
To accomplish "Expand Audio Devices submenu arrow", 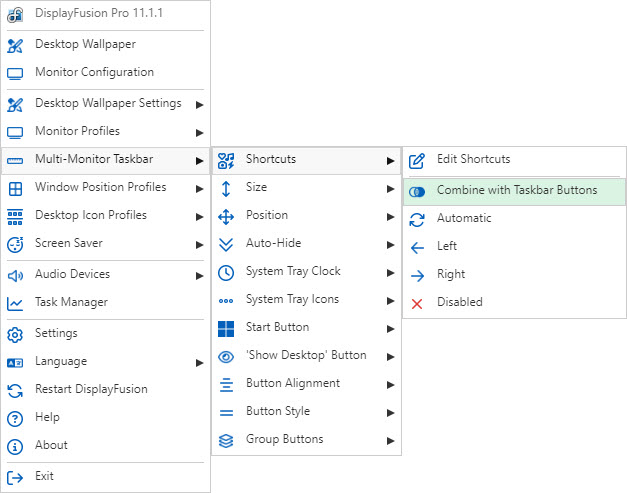I will tap(199, 276).
